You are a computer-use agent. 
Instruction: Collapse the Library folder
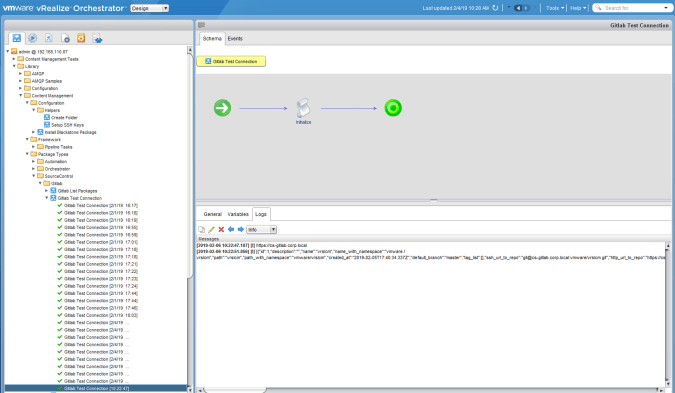pos(14,66)
